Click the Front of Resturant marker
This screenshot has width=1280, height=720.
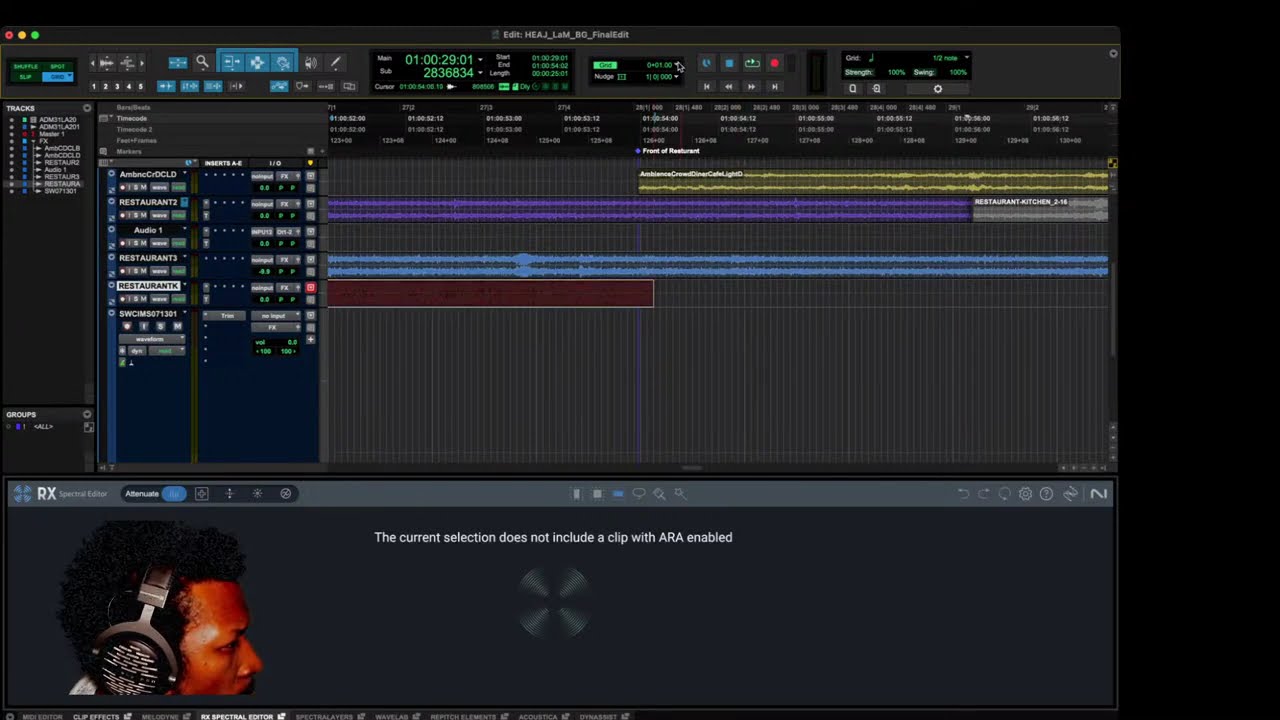pos(670,151)
